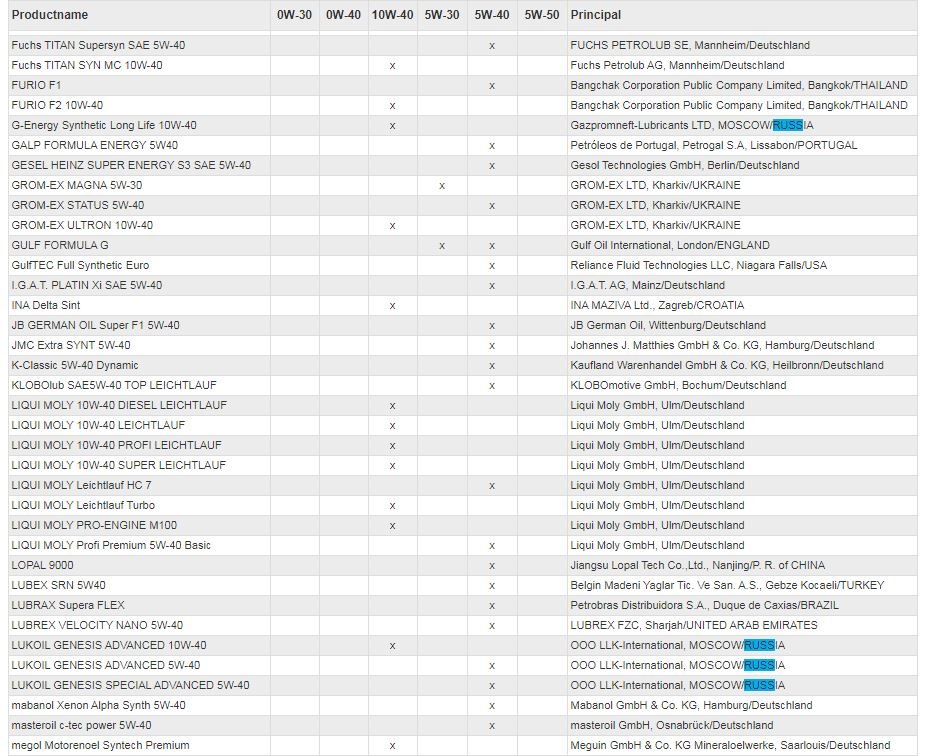Select JMC Extra SYNT 5W-40 product
Image resolution: width=925 pixels, height=756 pixels.
[x=71, y=346]
